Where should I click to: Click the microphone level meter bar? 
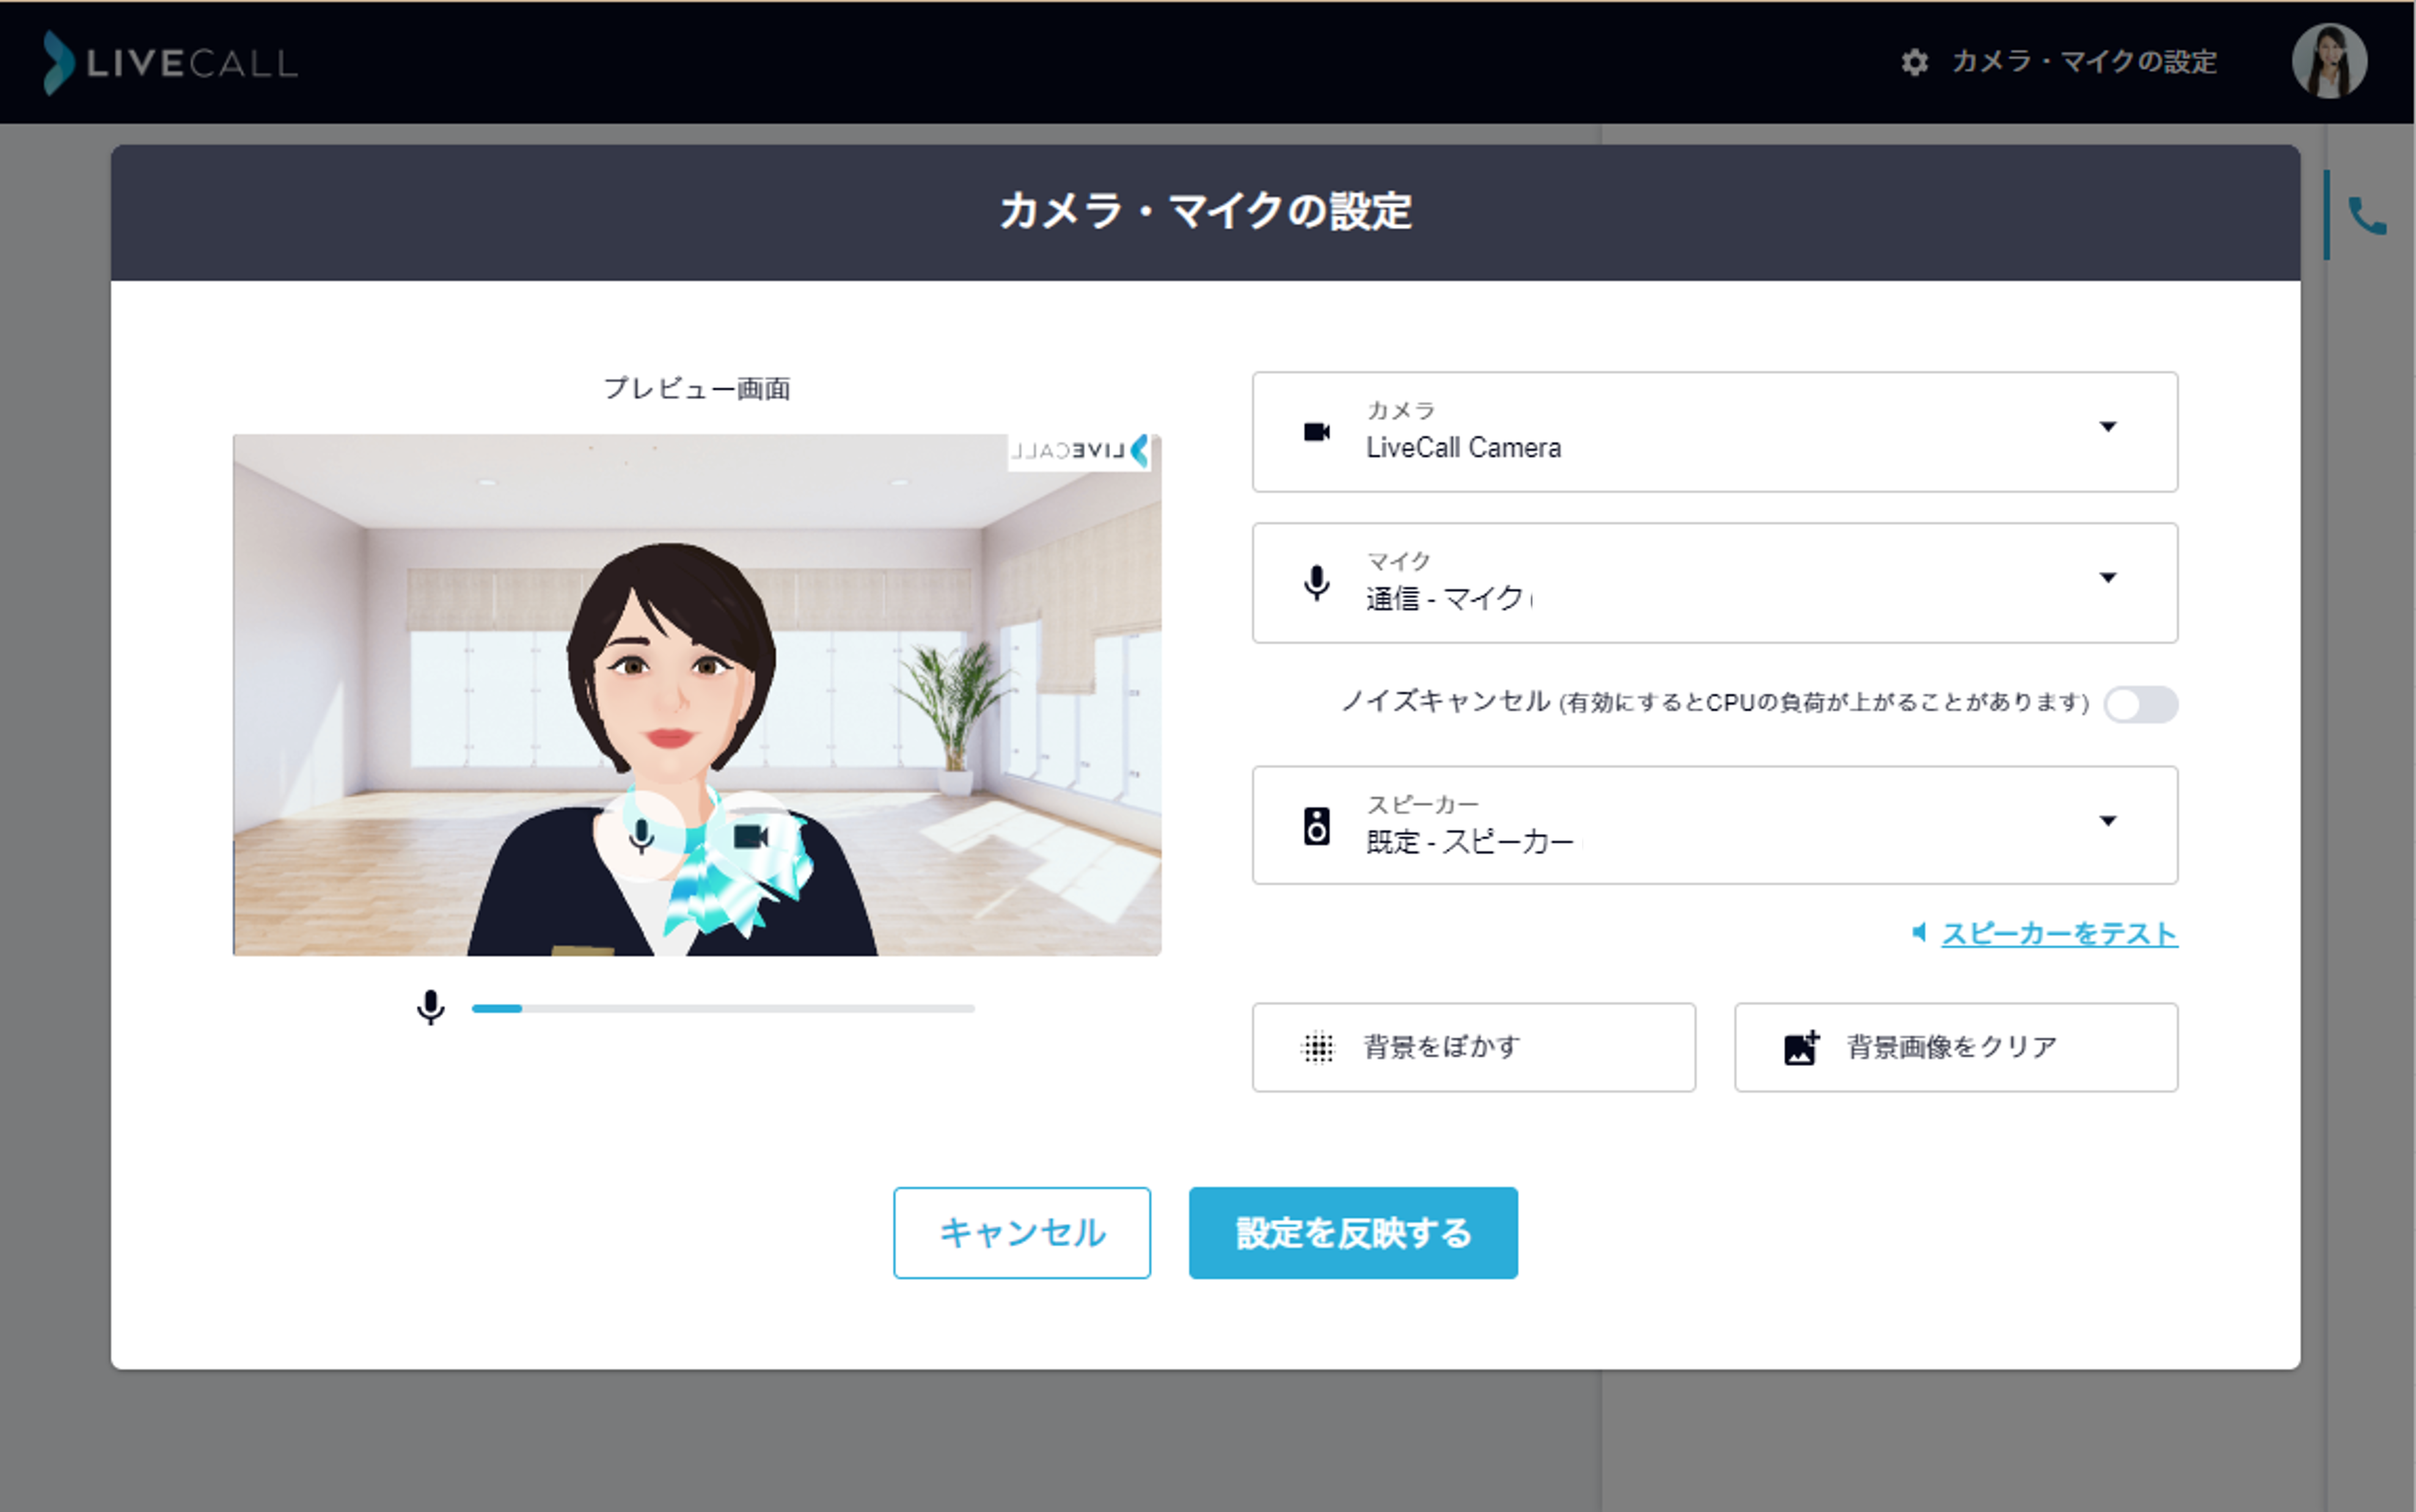click(x=723, y=1008)
